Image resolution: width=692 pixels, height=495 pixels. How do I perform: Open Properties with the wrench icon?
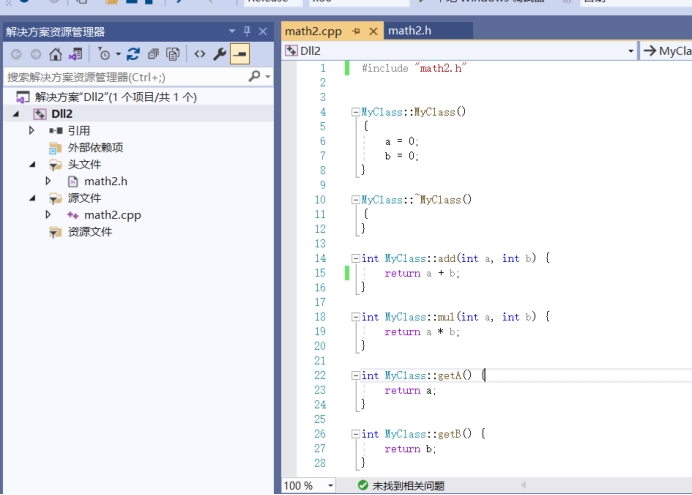(219, 54)
